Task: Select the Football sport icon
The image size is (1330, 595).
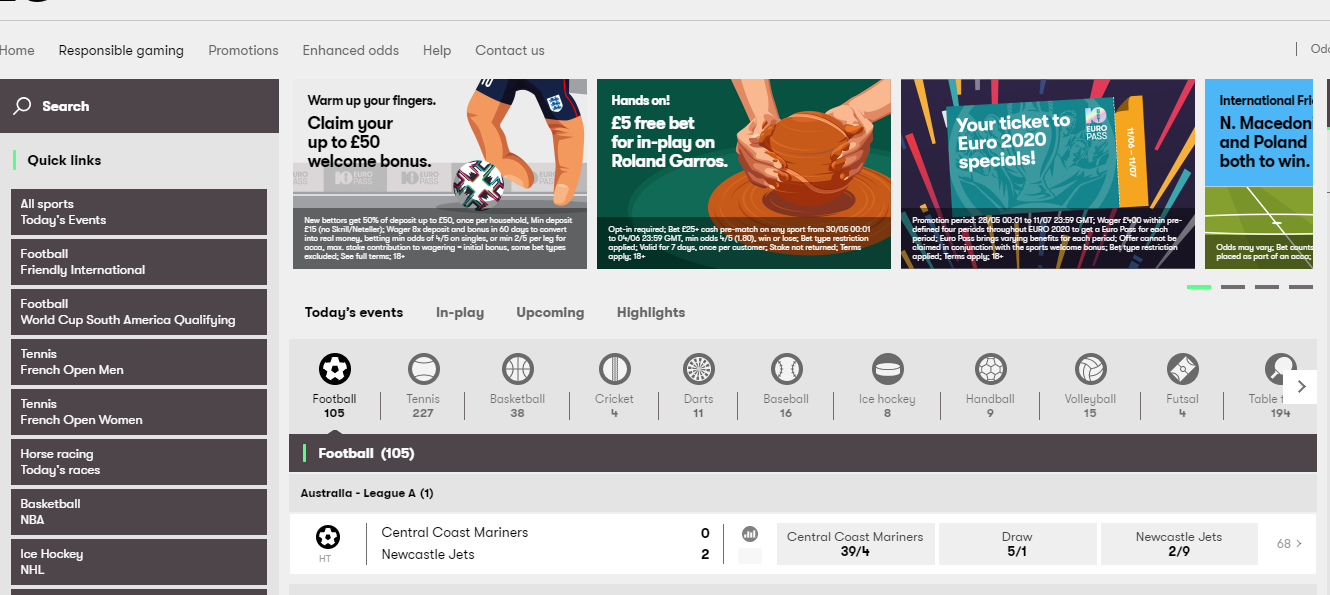Action: [334, 371]
